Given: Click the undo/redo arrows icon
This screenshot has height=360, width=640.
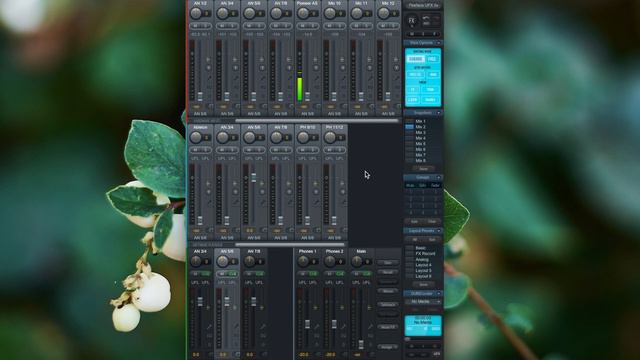Looking at the screenshot, I should coord(426,19).
